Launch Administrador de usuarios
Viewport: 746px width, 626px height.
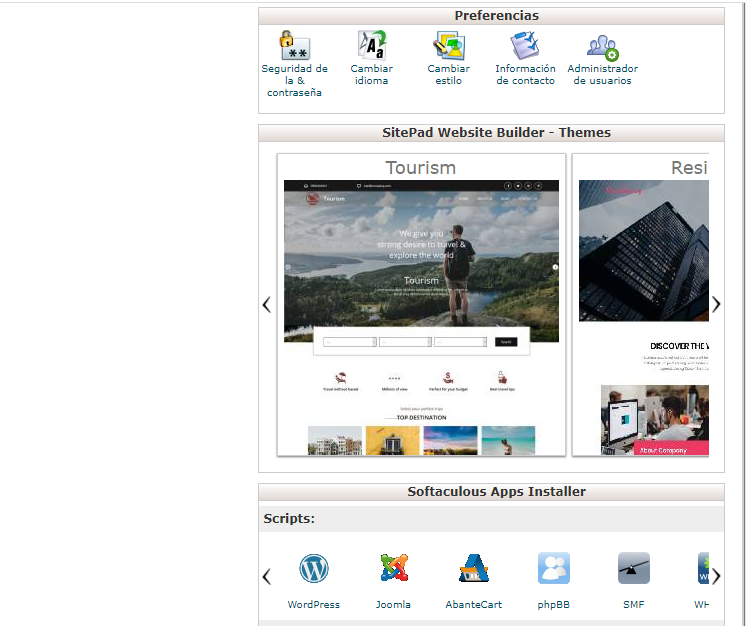tap(602, 47)
